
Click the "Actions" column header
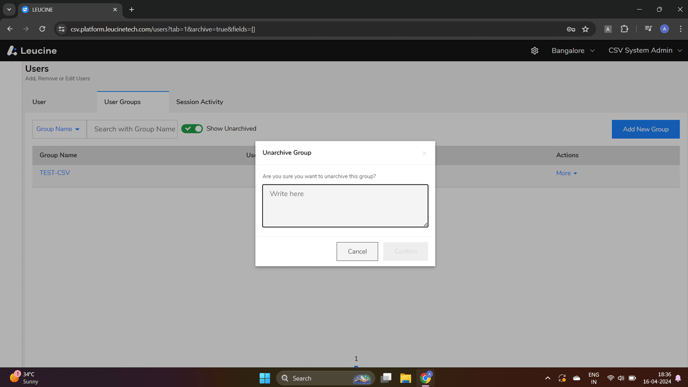pyautogui.click(x=567, y=155)
